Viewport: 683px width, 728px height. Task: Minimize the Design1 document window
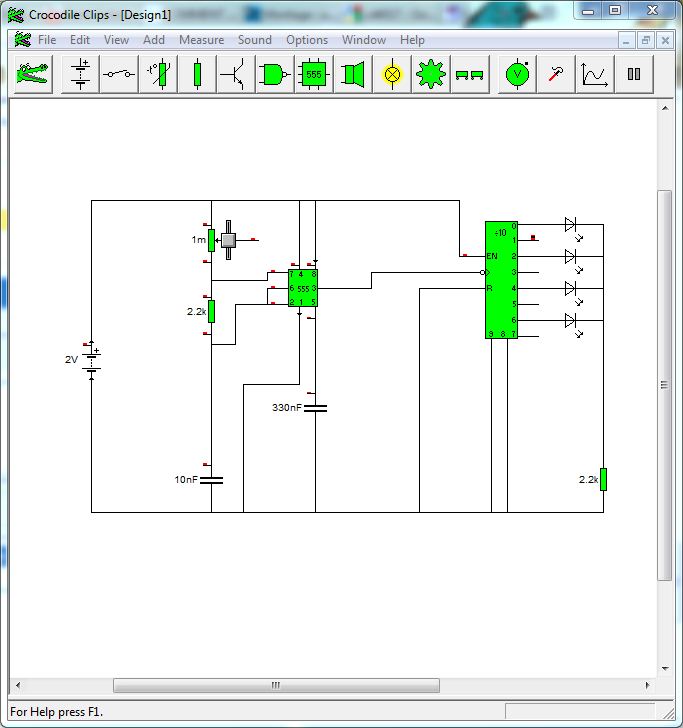(x=626, y=41)
